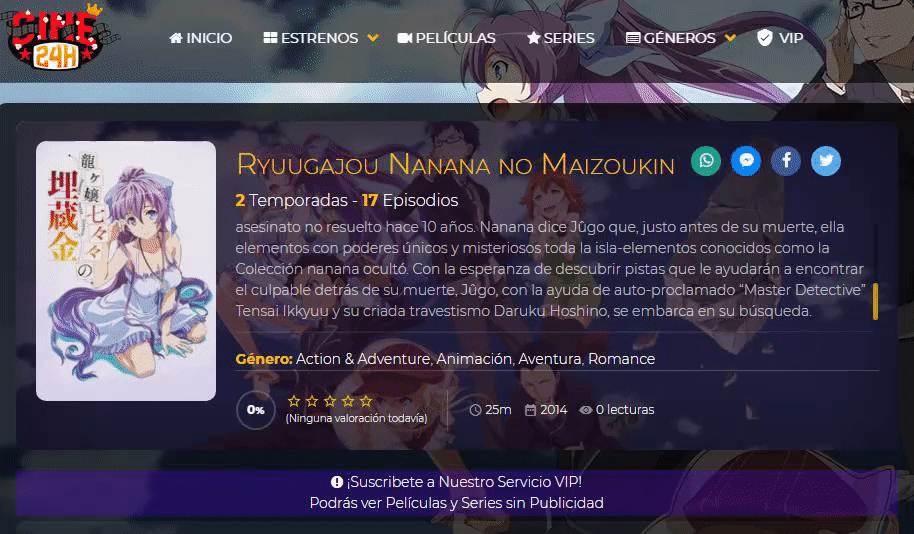Click the synopsis yellow scrollbar thumb

[x=875, y=301]
